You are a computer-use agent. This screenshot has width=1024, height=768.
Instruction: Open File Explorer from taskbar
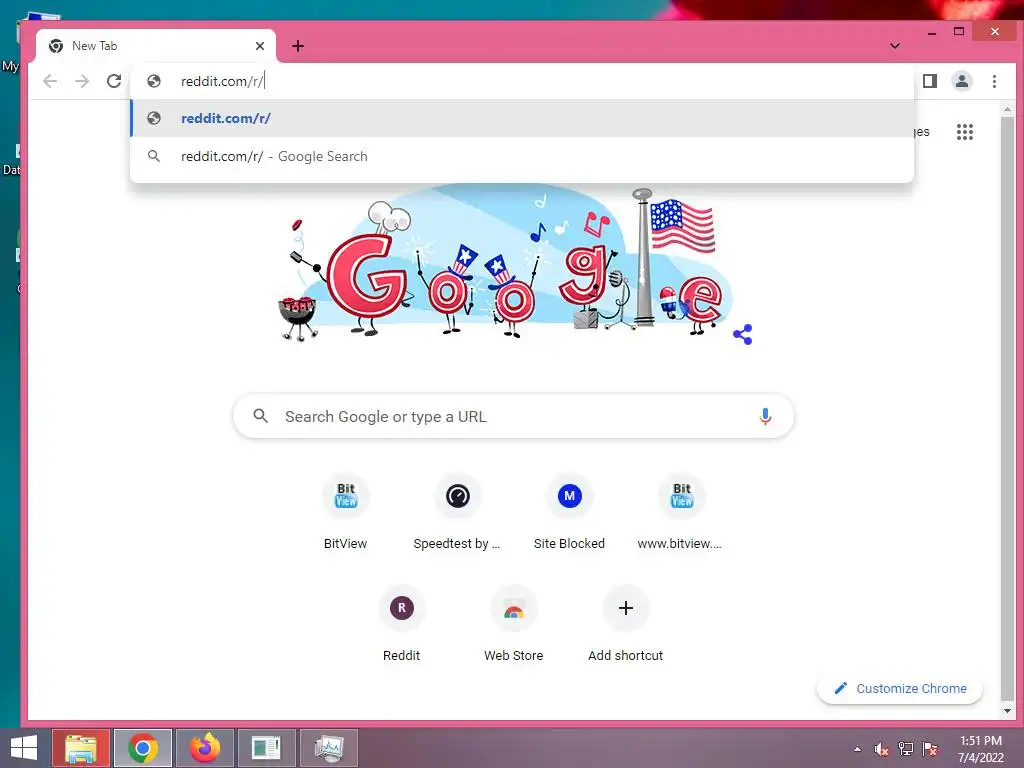click(x=80, y=748)
